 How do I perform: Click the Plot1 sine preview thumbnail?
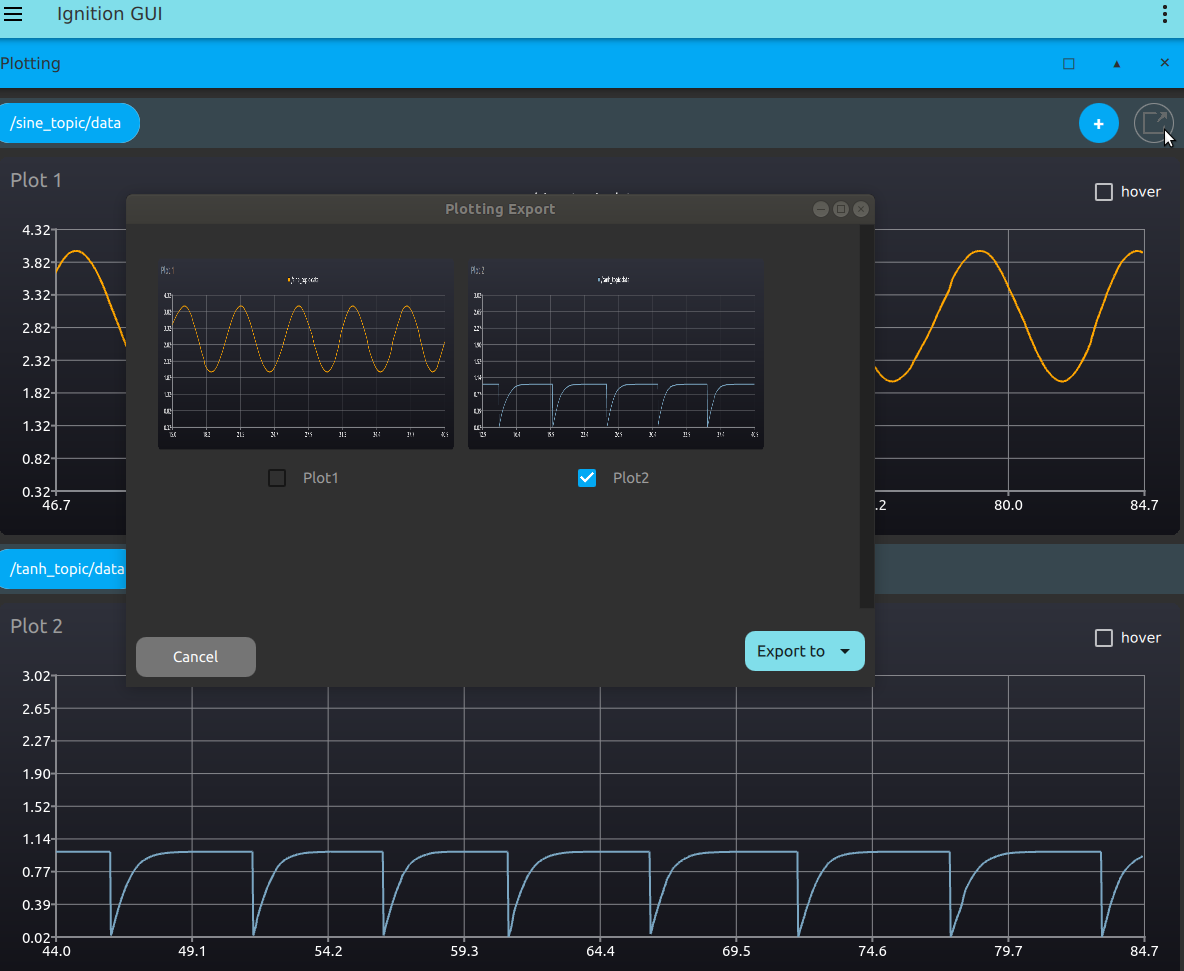[x=306, y=355]
